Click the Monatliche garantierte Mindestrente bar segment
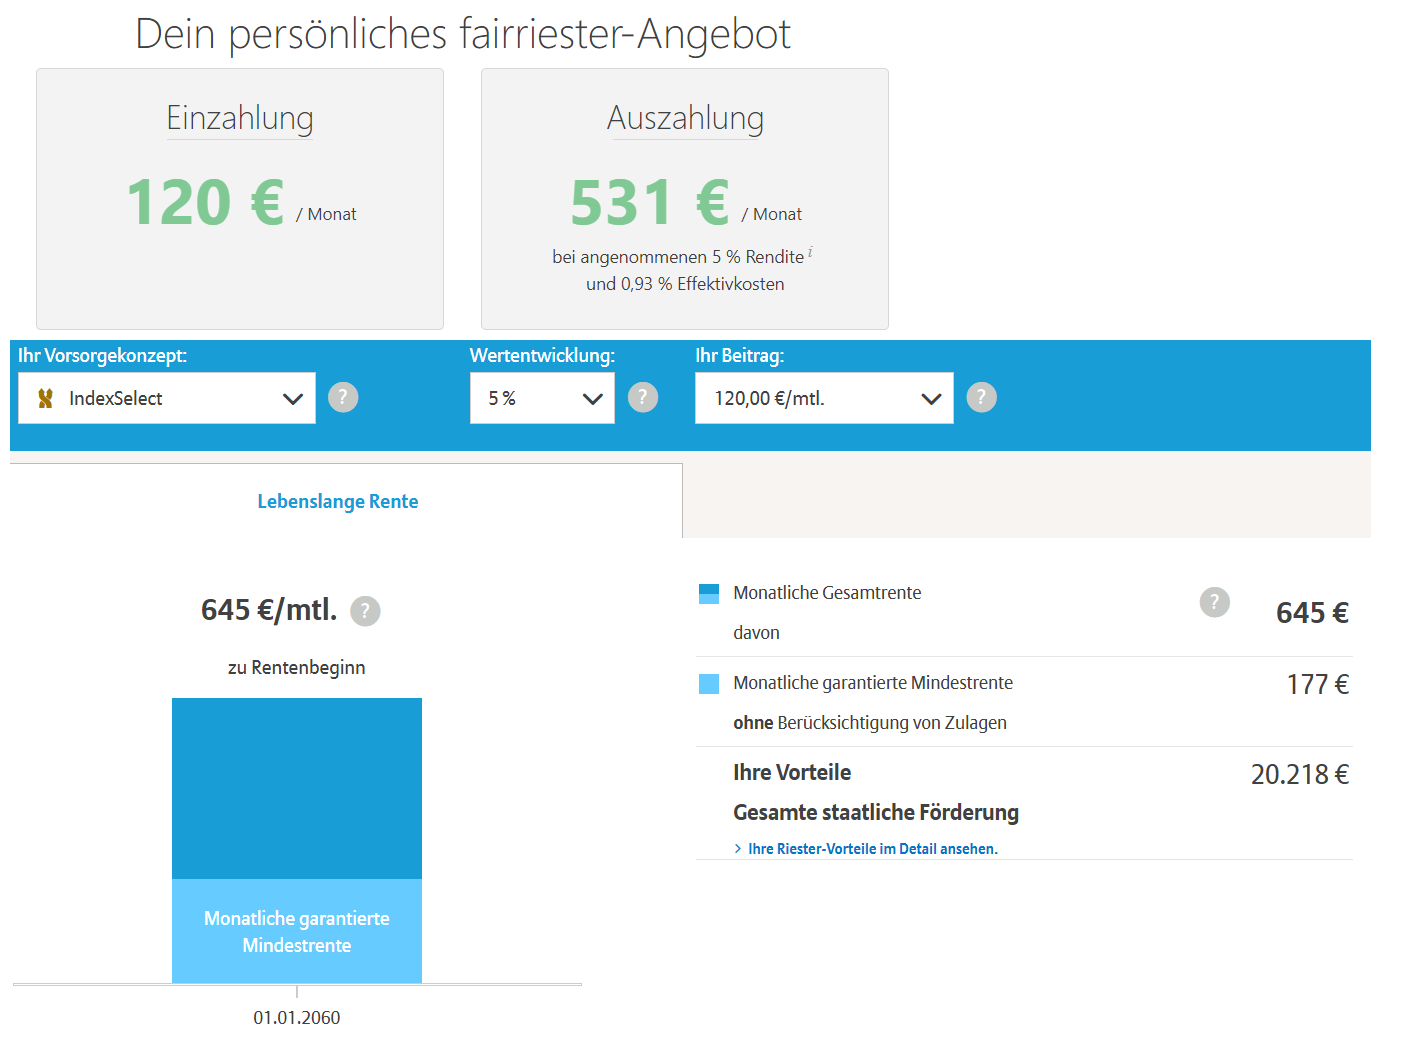The image size is (1411, 1043). (x=297, y=931)
